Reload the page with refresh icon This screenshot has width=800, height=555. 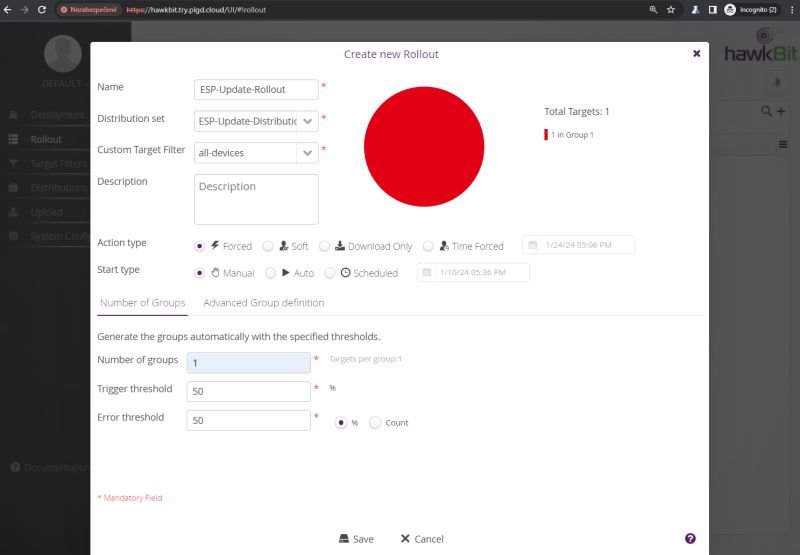(x=42, y=10)
